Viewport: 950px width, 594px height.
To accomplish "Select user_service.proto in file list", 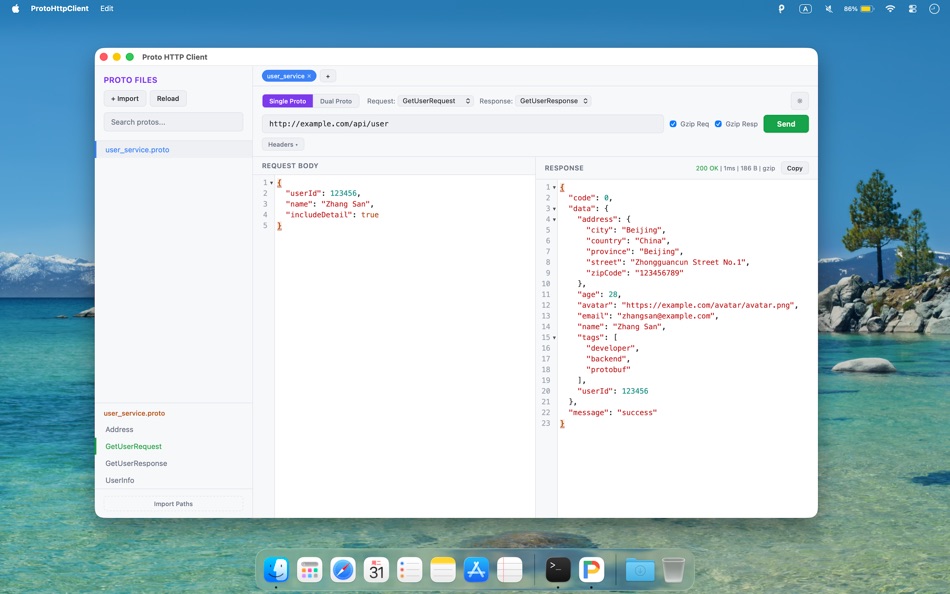I will [x=174, y=150].
